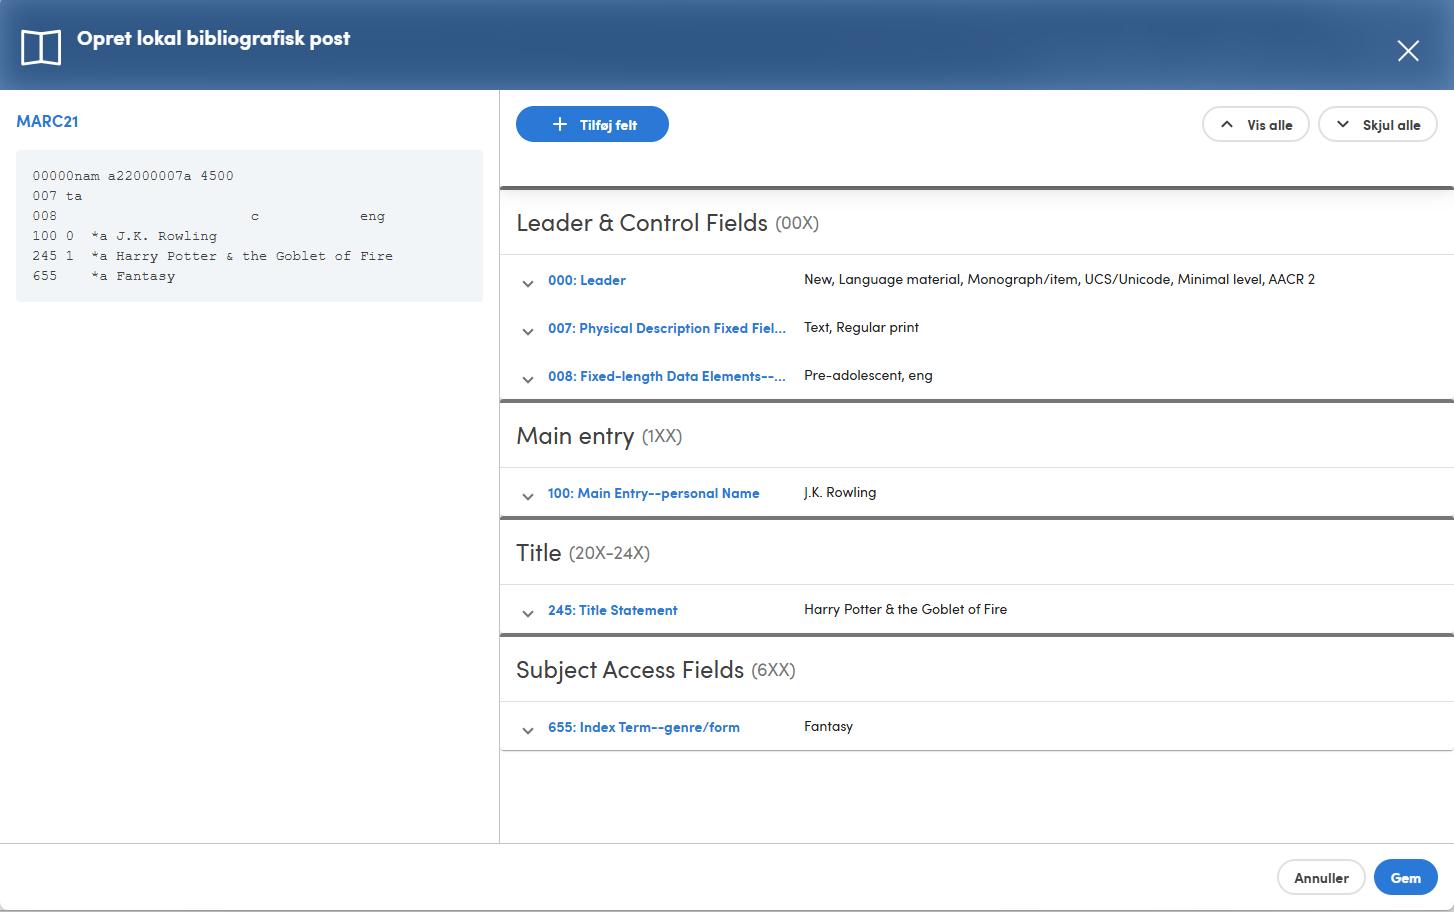Close the Opret lokal bibliografisk post dialog
This screenshot has width=1454, height=912.
[1408, 51]
